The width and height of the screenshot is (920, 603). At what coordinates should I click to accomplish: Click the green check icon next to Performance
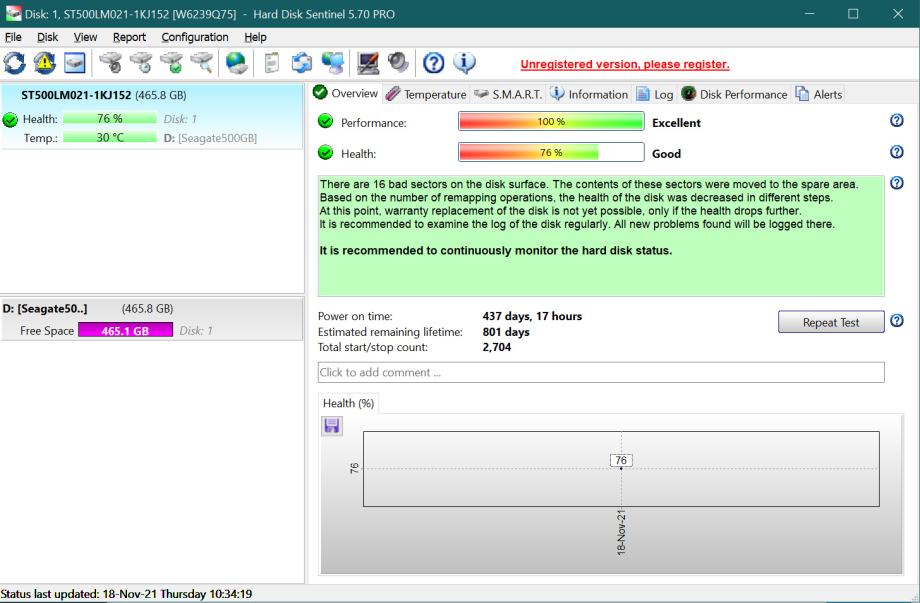pos(326,121)
